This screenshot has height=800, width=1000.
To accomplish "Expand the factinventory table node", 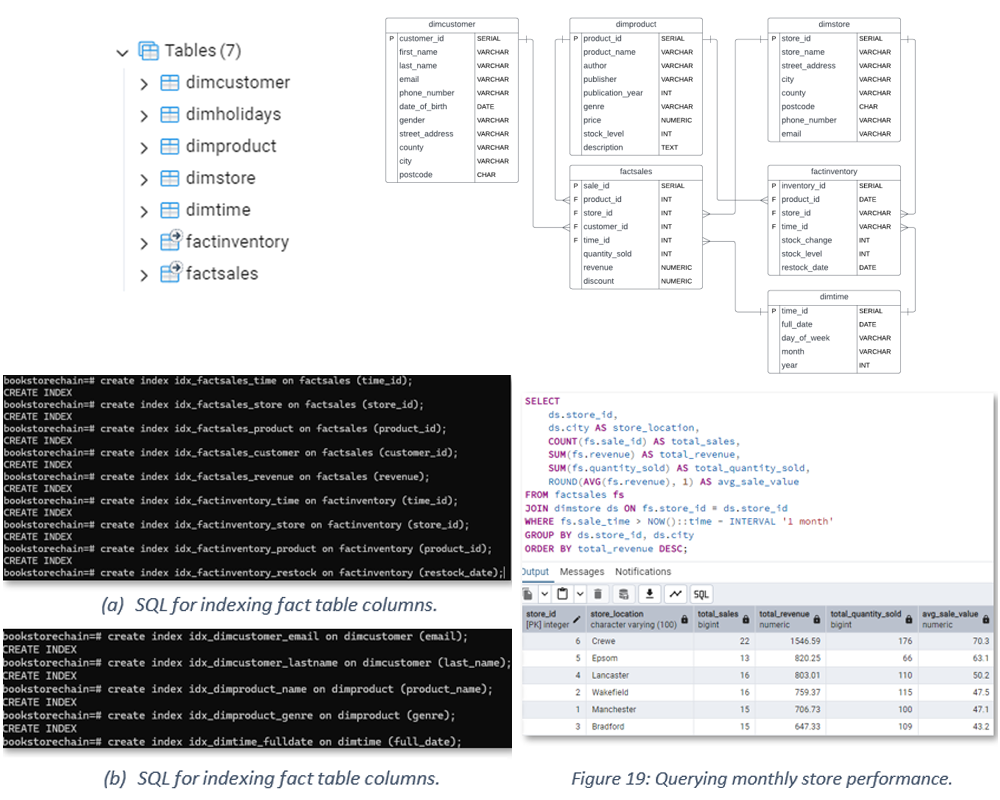I will pyautogui.click(x=144, y=243).
